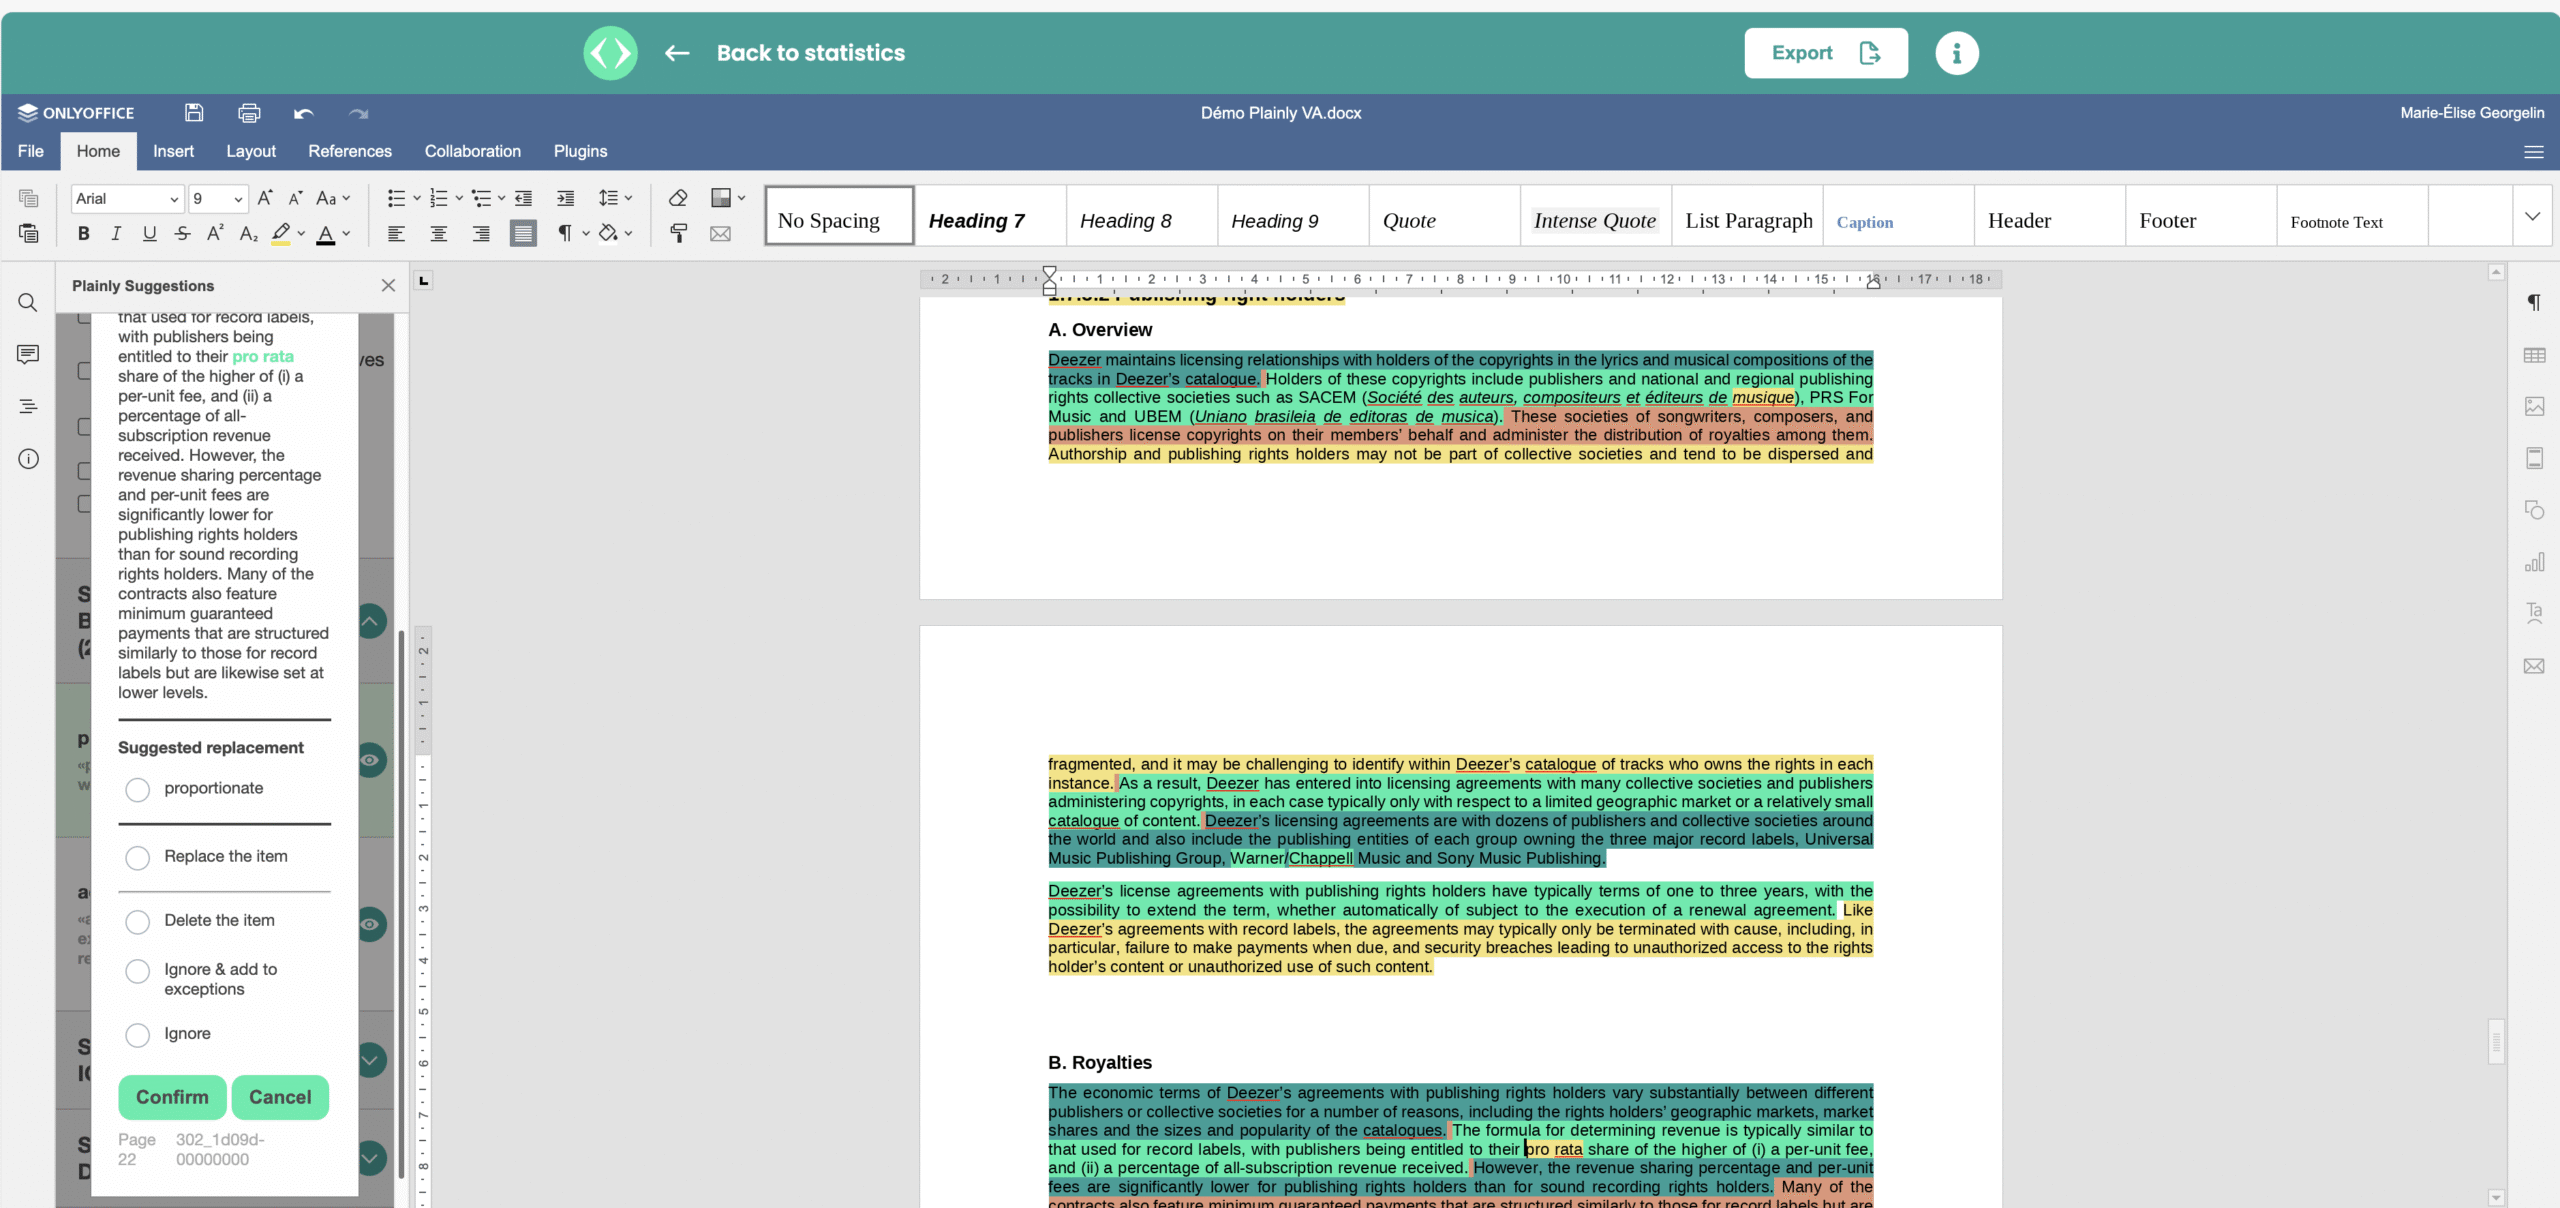Select 'Ignore & add to exceptions' option
2560x1208 pixels.
click(138, 971)
